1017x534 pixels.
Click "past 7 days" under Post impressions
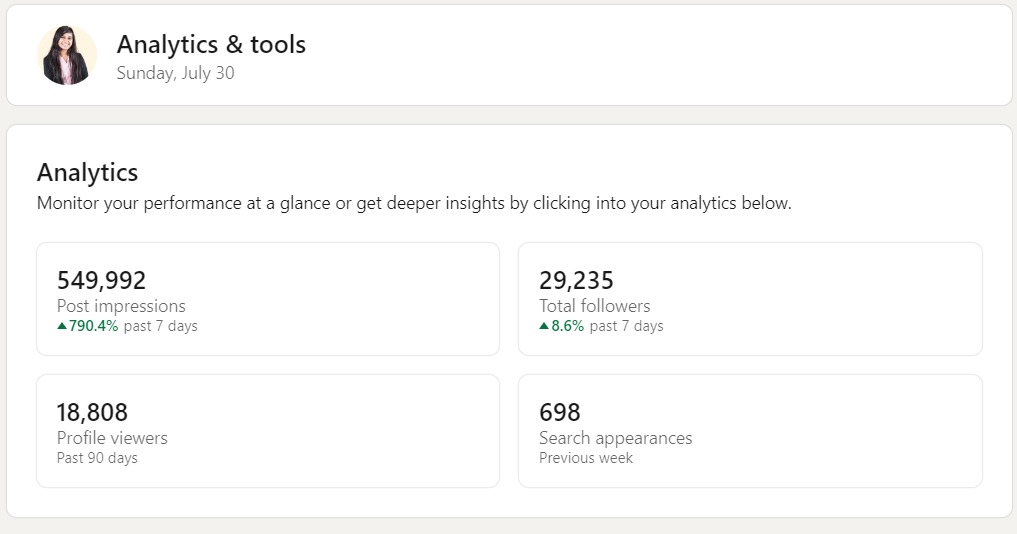161,326
